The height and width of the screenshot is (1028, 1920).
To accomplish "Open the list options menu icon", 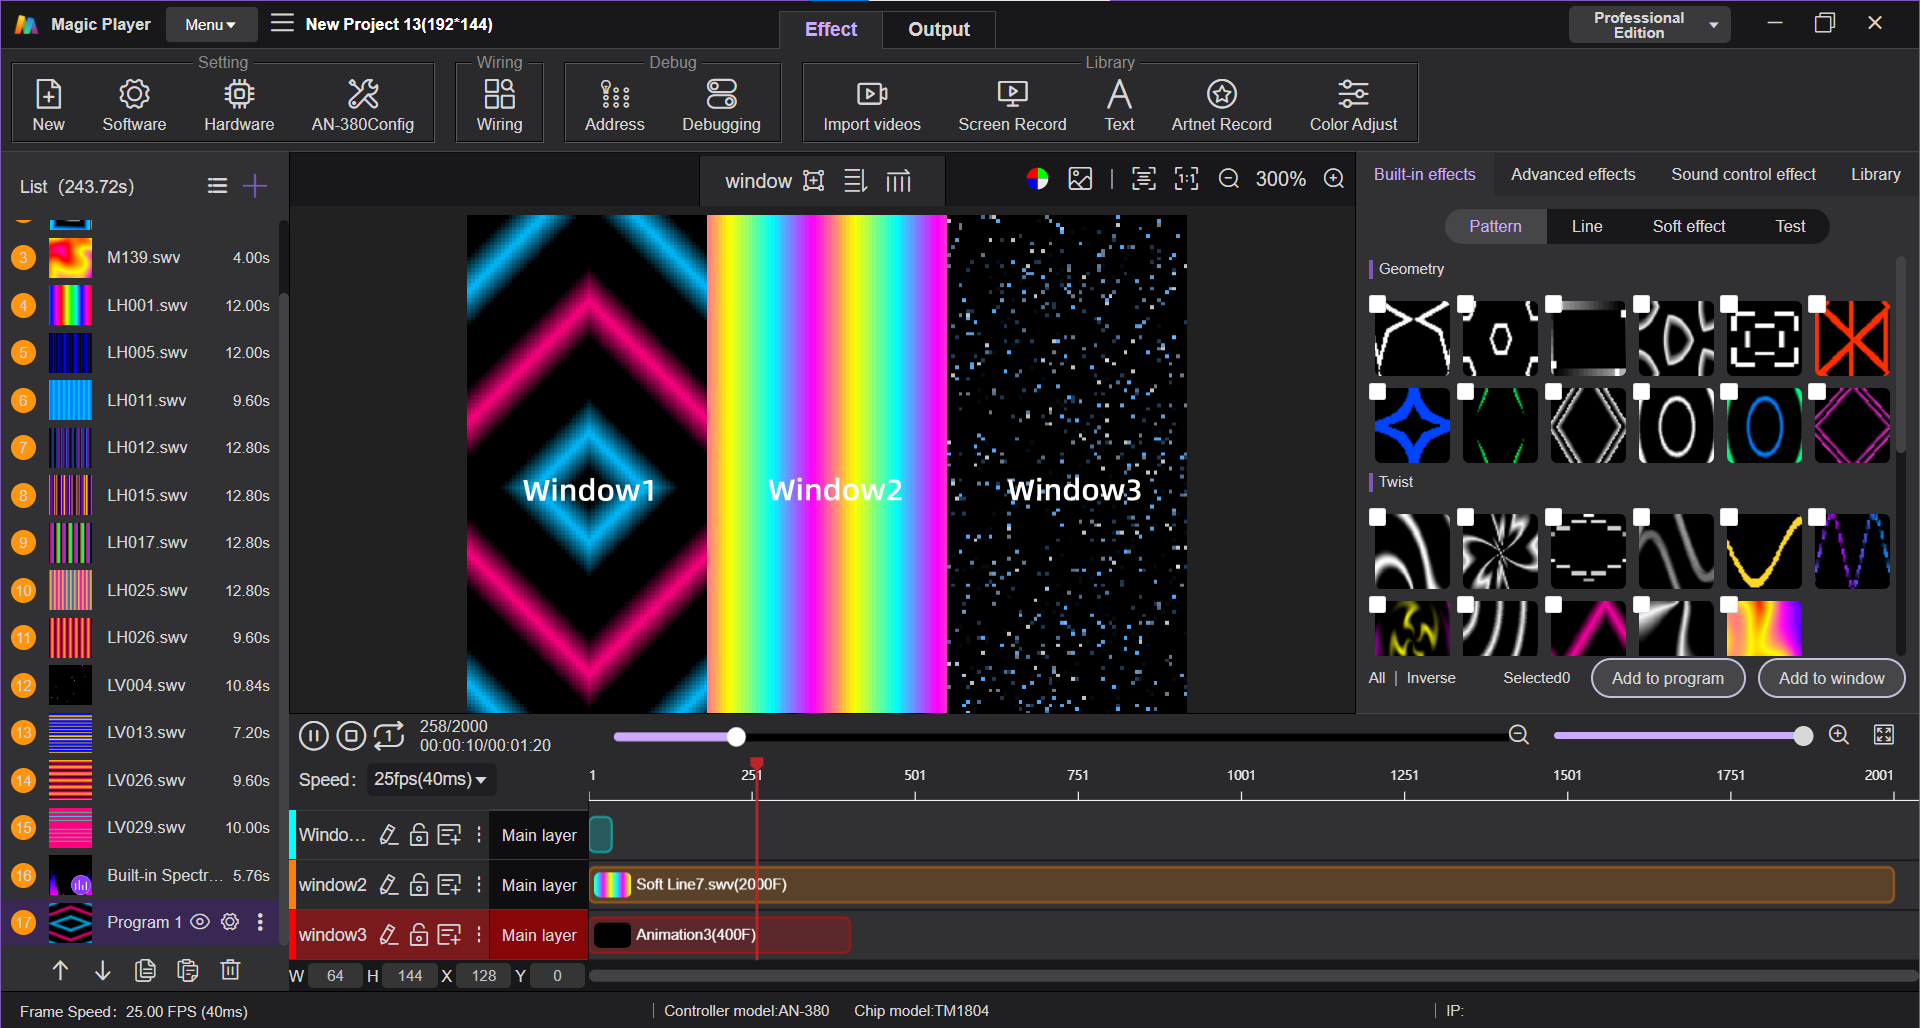I will pos(217,186).
